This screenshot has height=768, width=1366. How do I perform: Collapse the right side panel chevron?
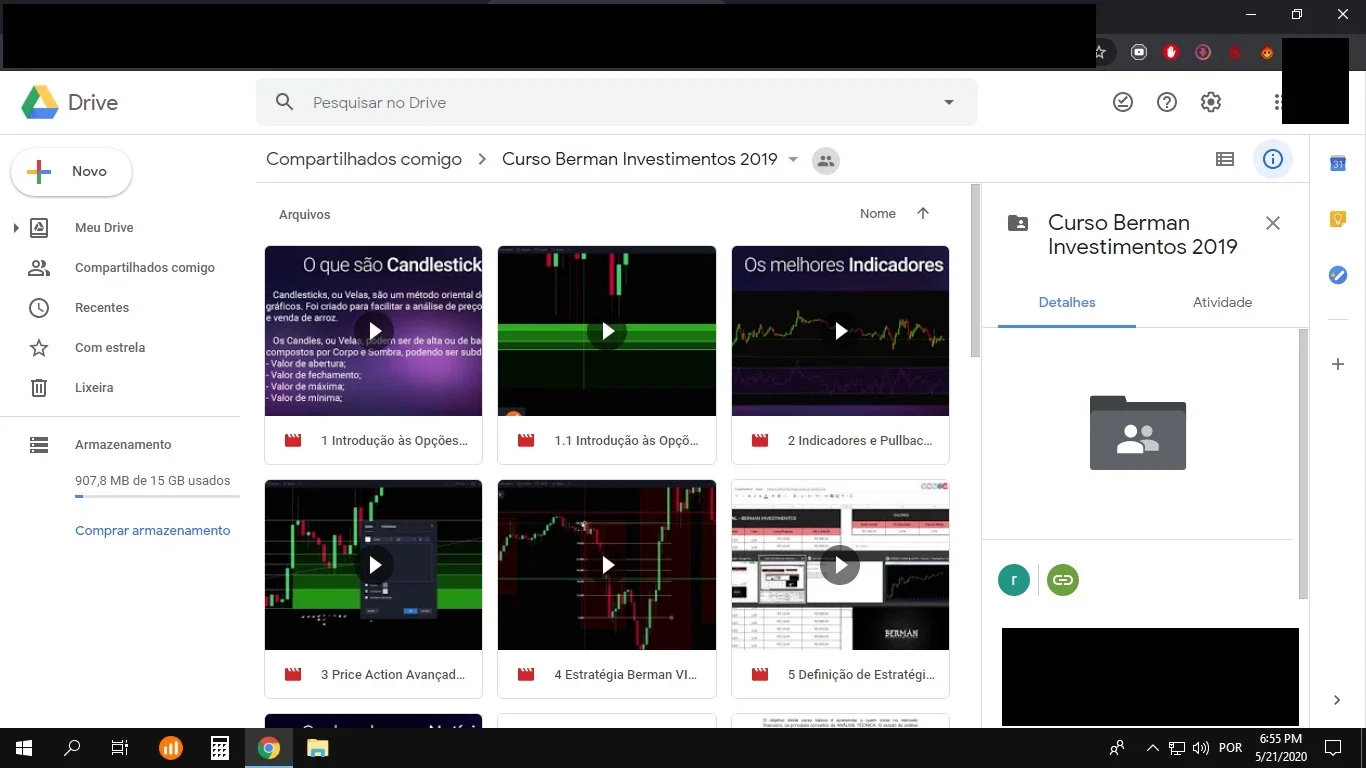click(1337, 700)
